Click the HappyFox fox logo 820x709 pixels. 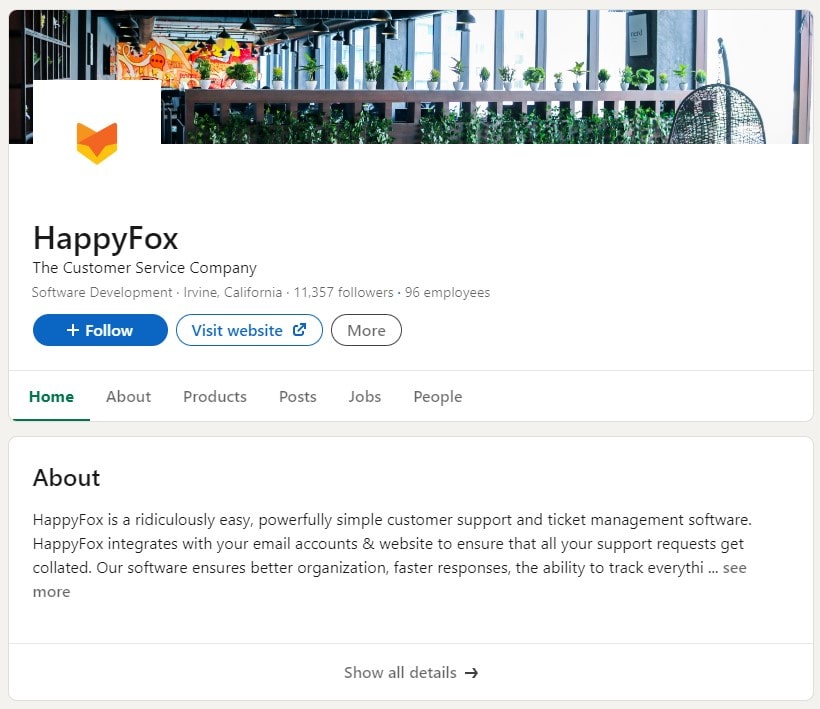[x=97, y=143]
